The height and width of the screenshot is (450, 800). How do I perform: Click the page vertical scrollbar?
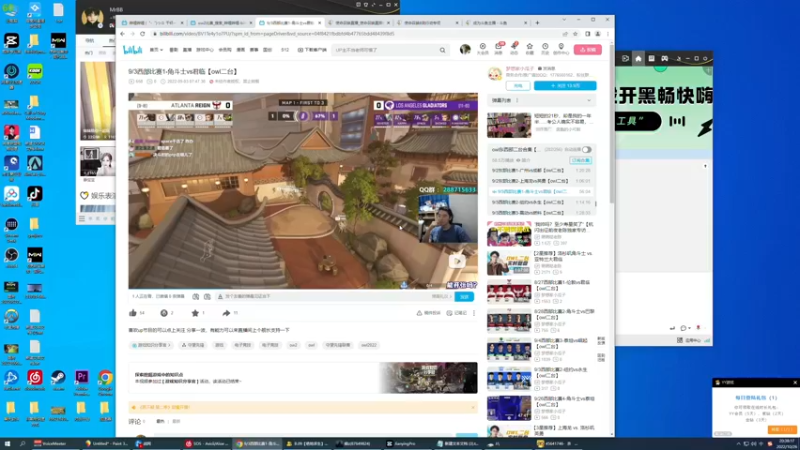click(x=612, y=122)
